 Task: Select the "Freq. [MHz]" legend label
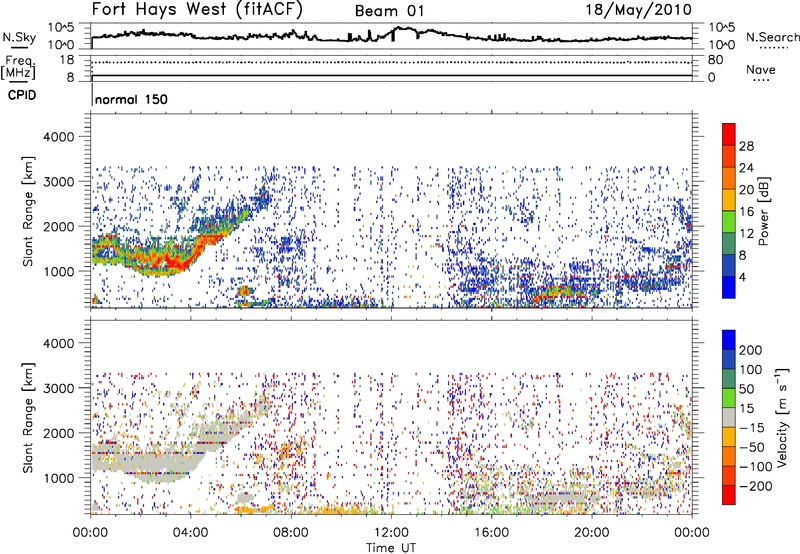point(18,68)
